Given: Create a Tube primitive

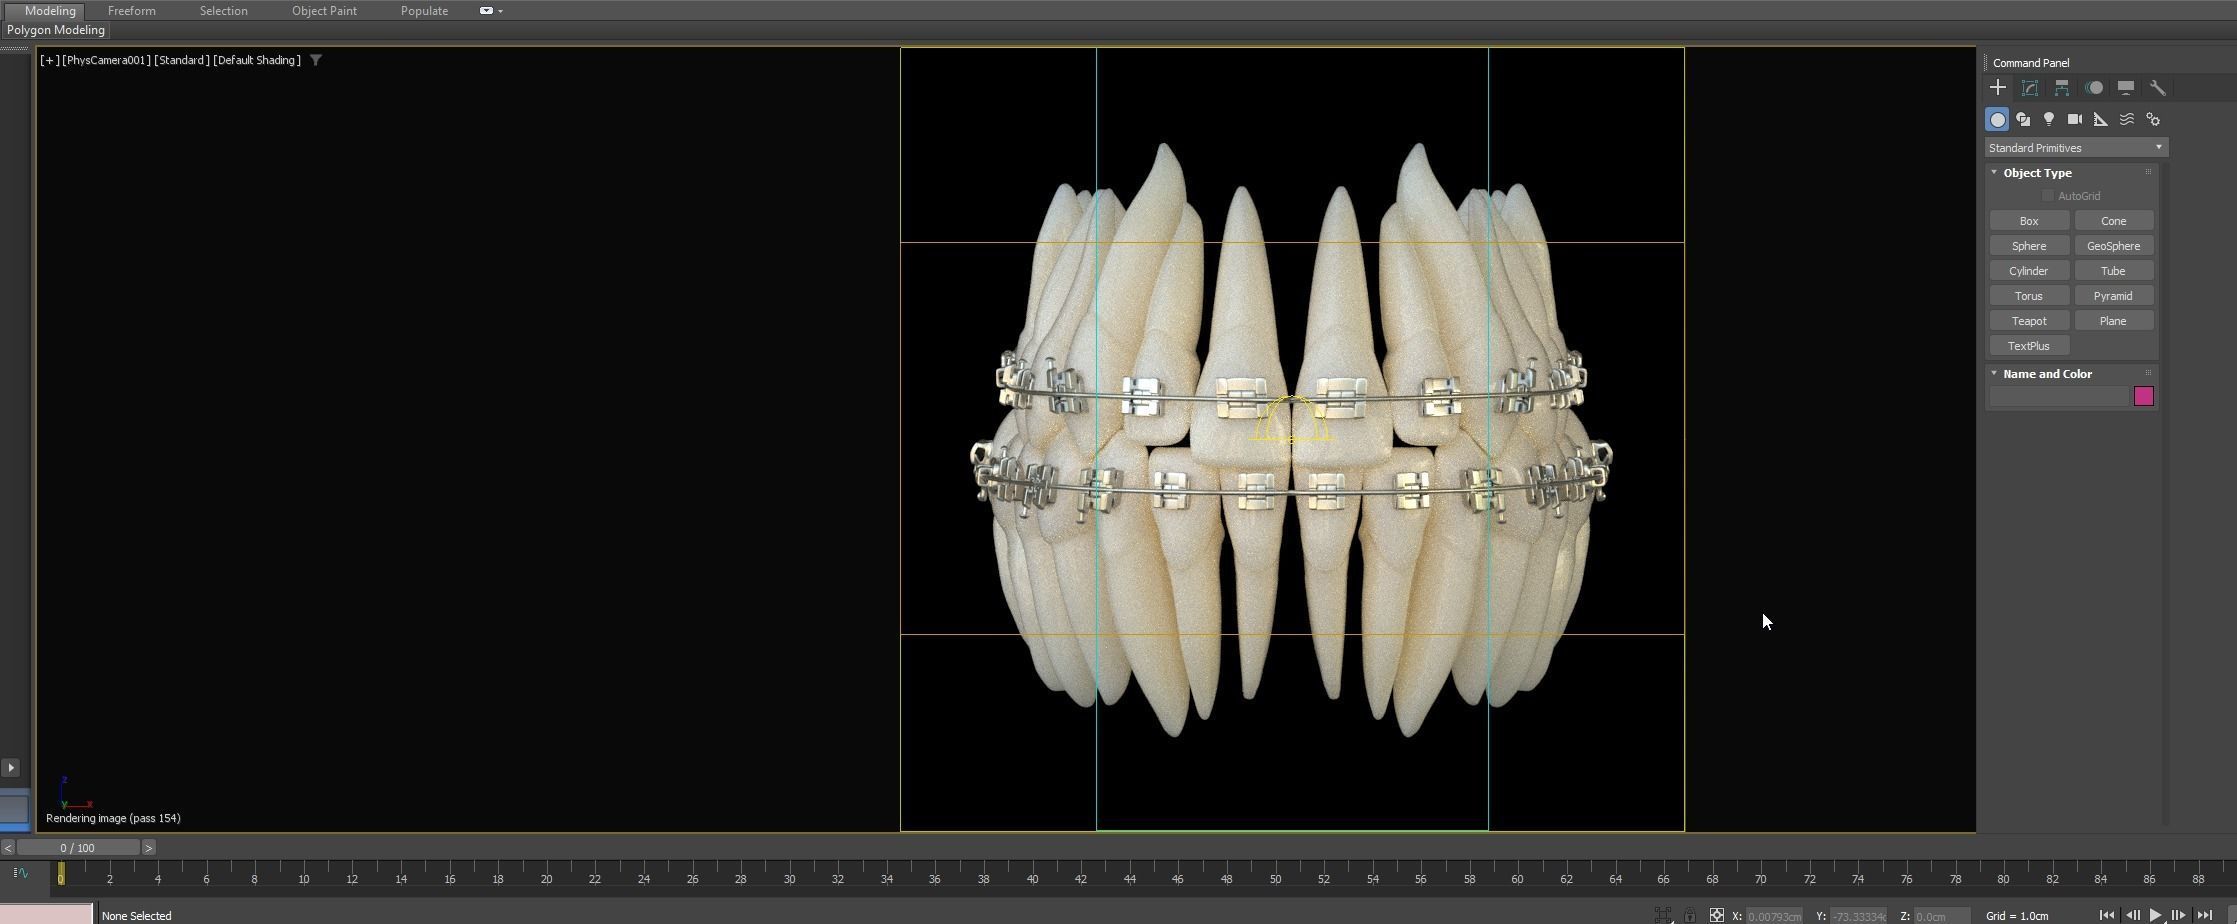Looking at the screenshot, I should click(2113, 271).
